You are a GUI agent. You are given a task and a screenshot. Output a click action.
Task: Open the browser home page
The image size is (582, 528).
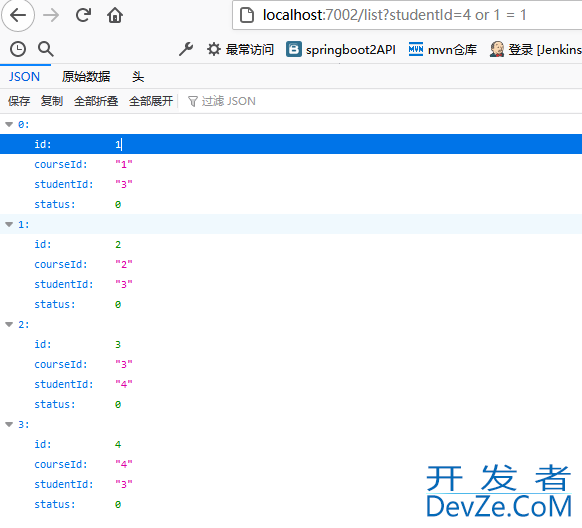point(115,15)
